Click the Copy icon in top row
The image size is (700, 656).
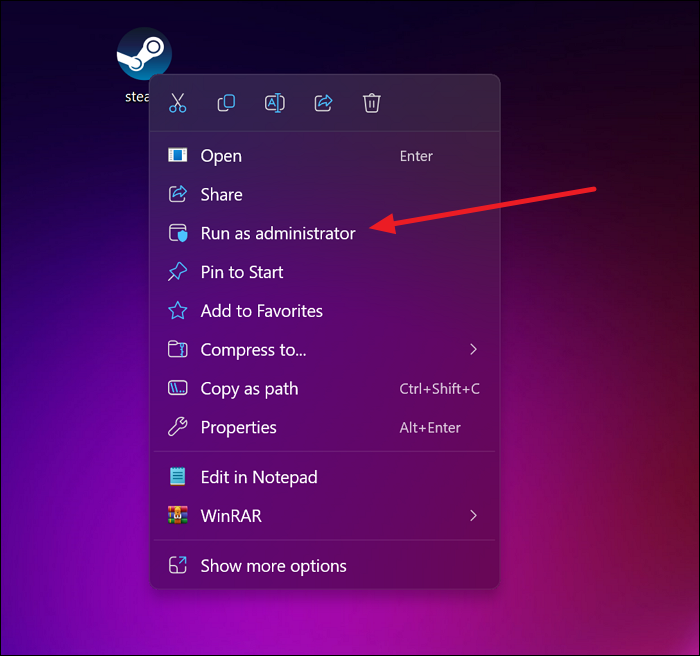pyautogui.click(x=226, y=103)
